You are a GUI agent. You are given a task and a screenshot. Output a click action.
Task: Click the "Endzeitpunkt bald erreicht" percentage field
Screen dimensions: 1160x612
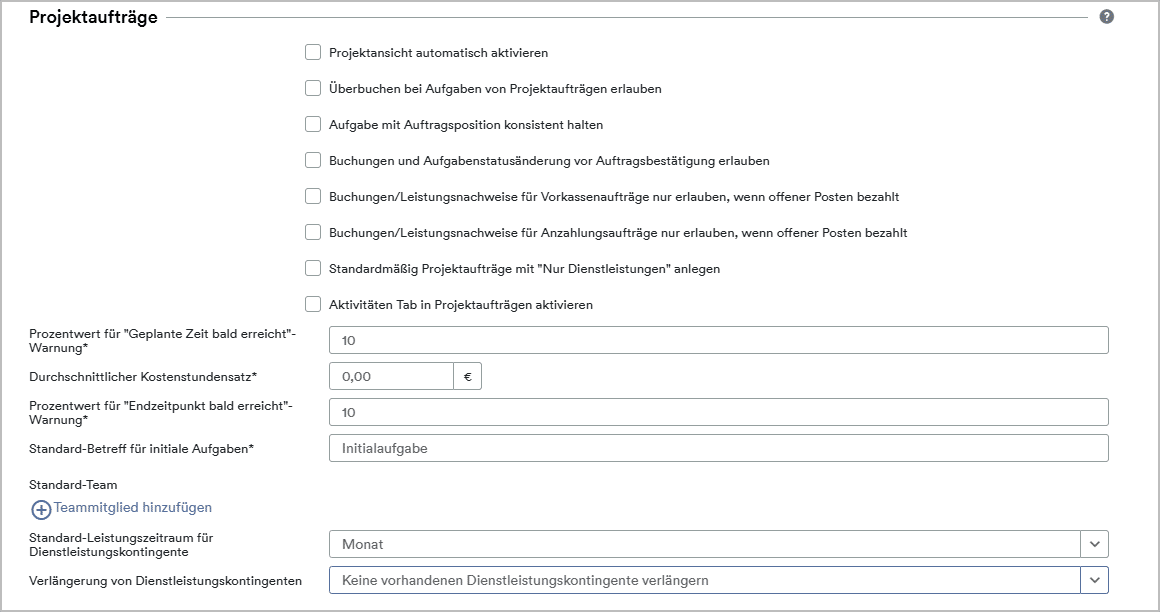pos(718,412)
